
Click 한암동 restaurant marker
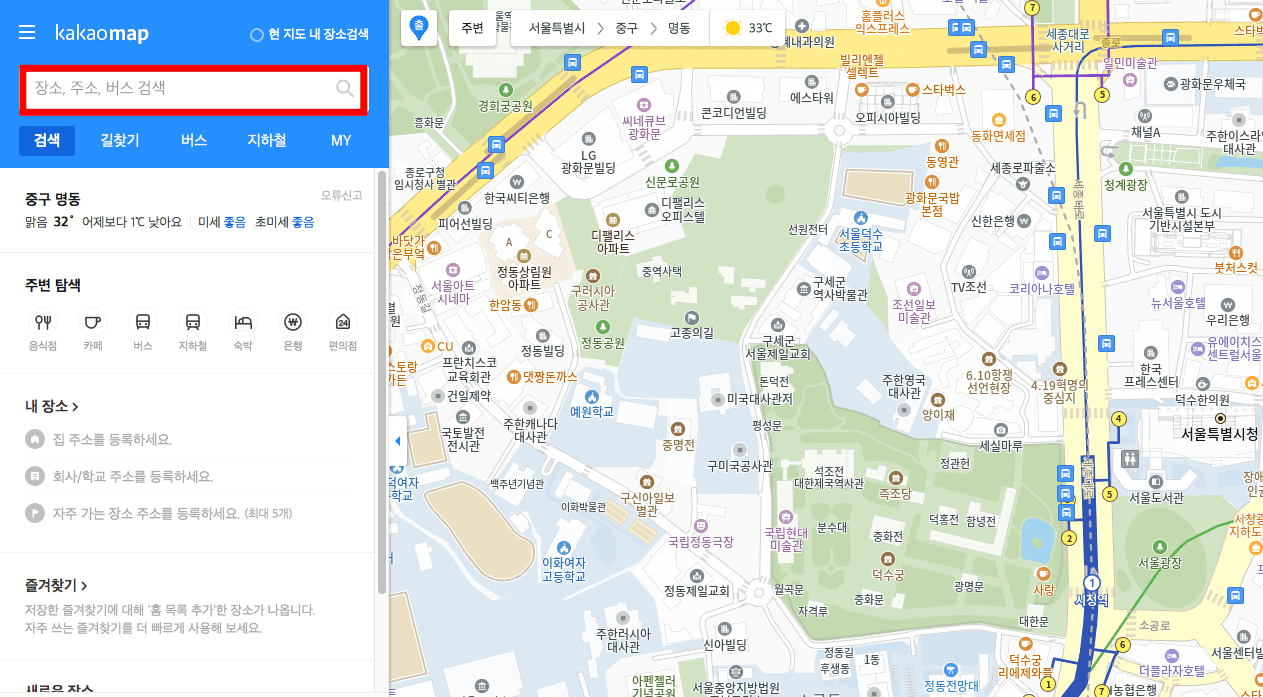tap(532, 304)
